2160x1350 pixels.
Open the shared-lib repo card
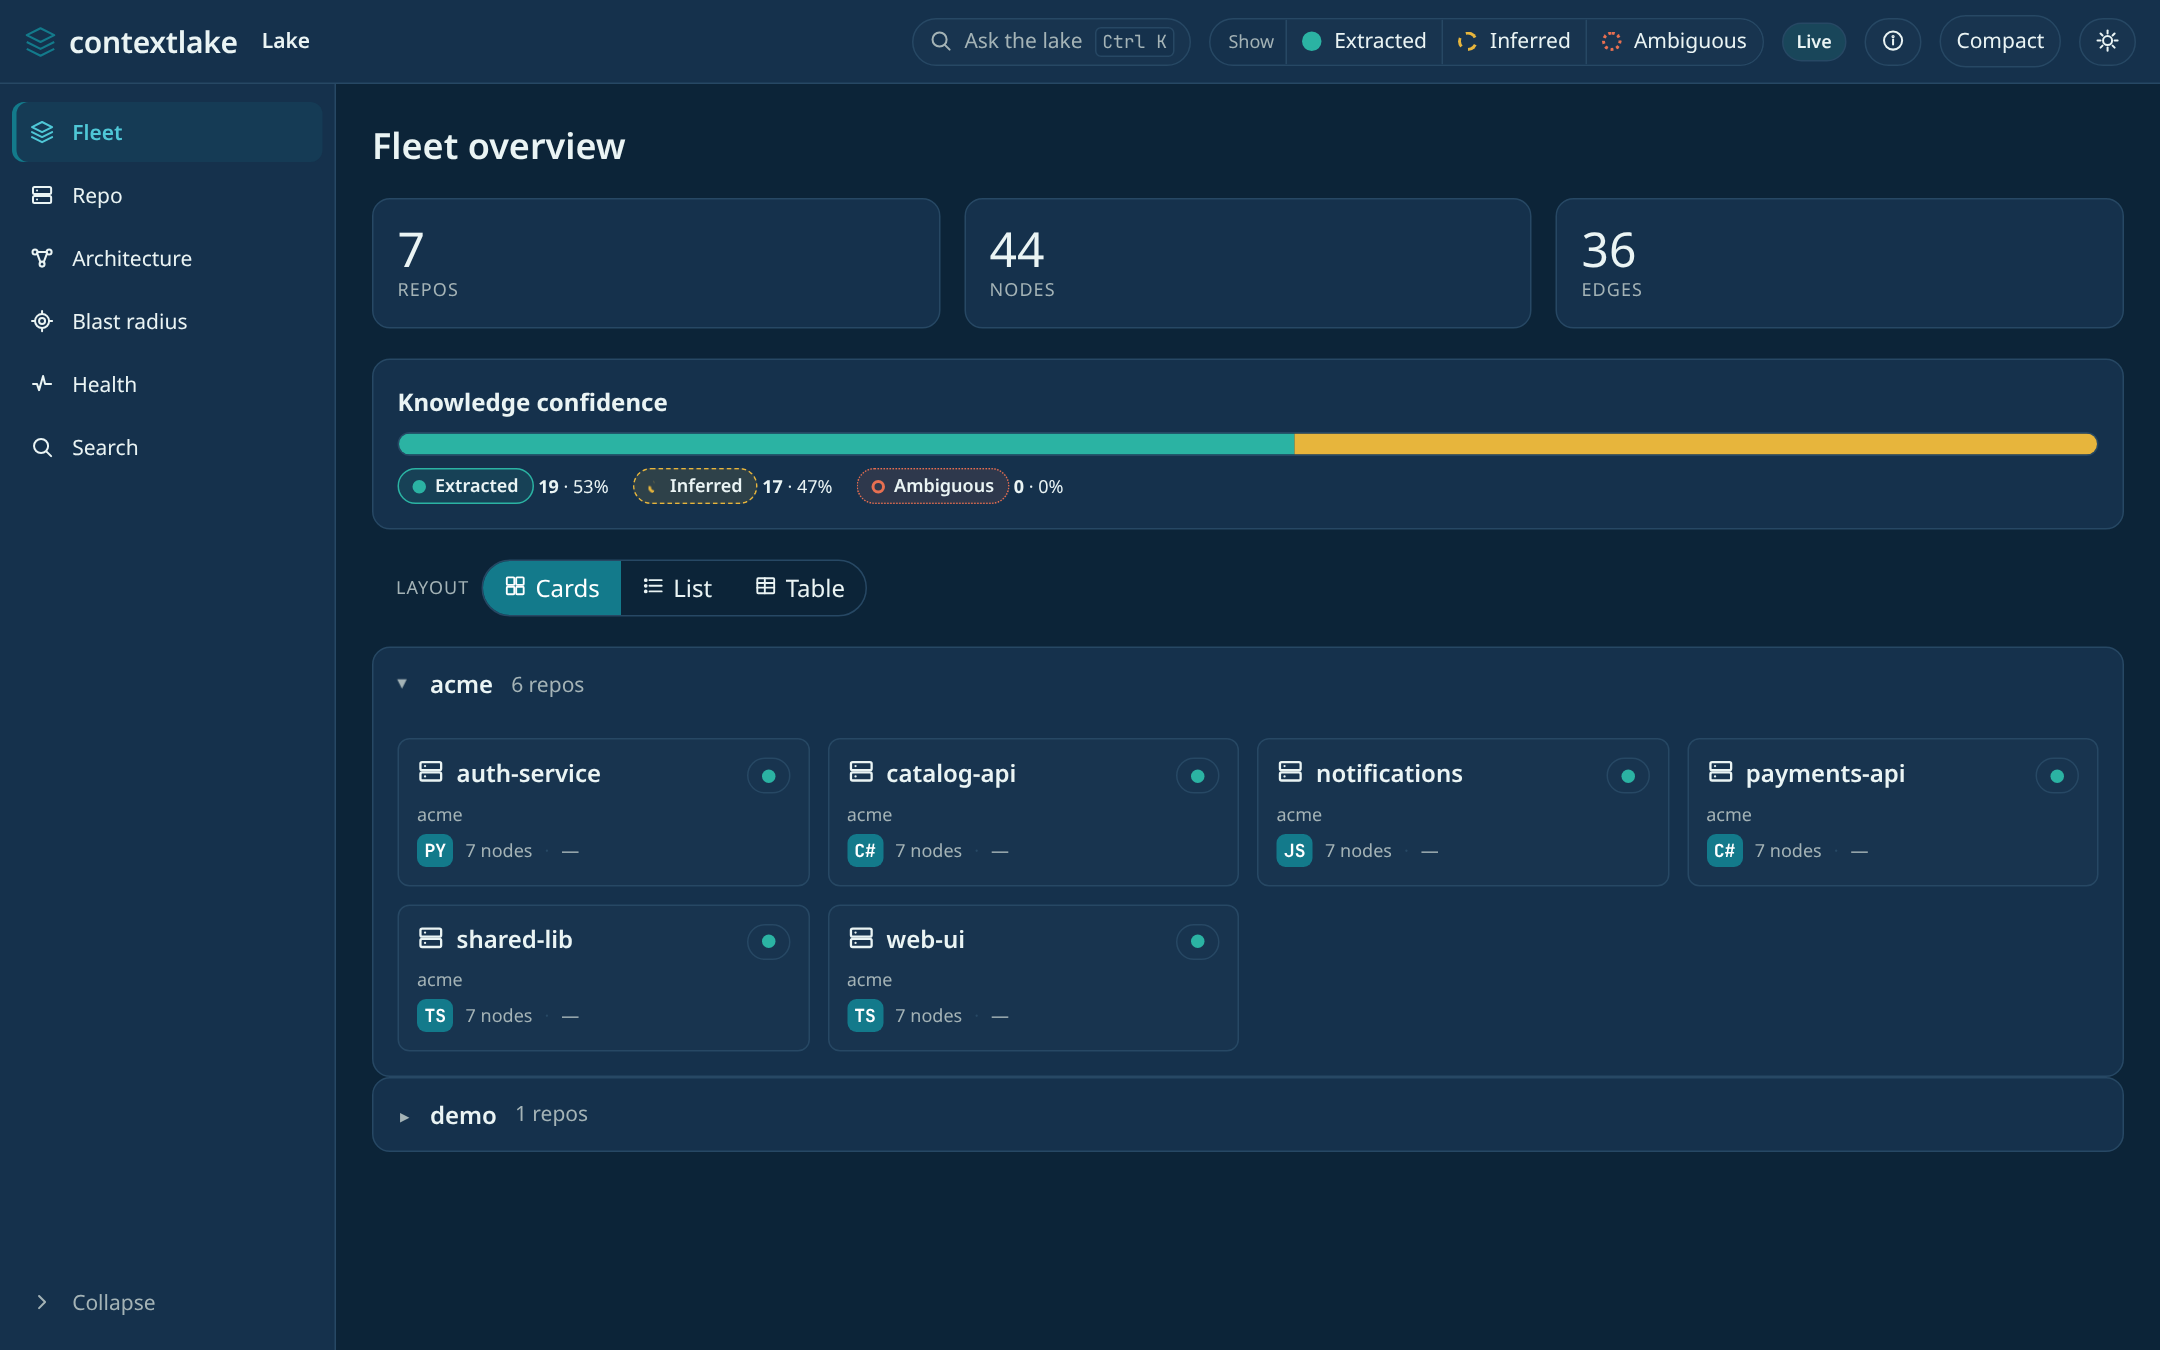(603, 978)
